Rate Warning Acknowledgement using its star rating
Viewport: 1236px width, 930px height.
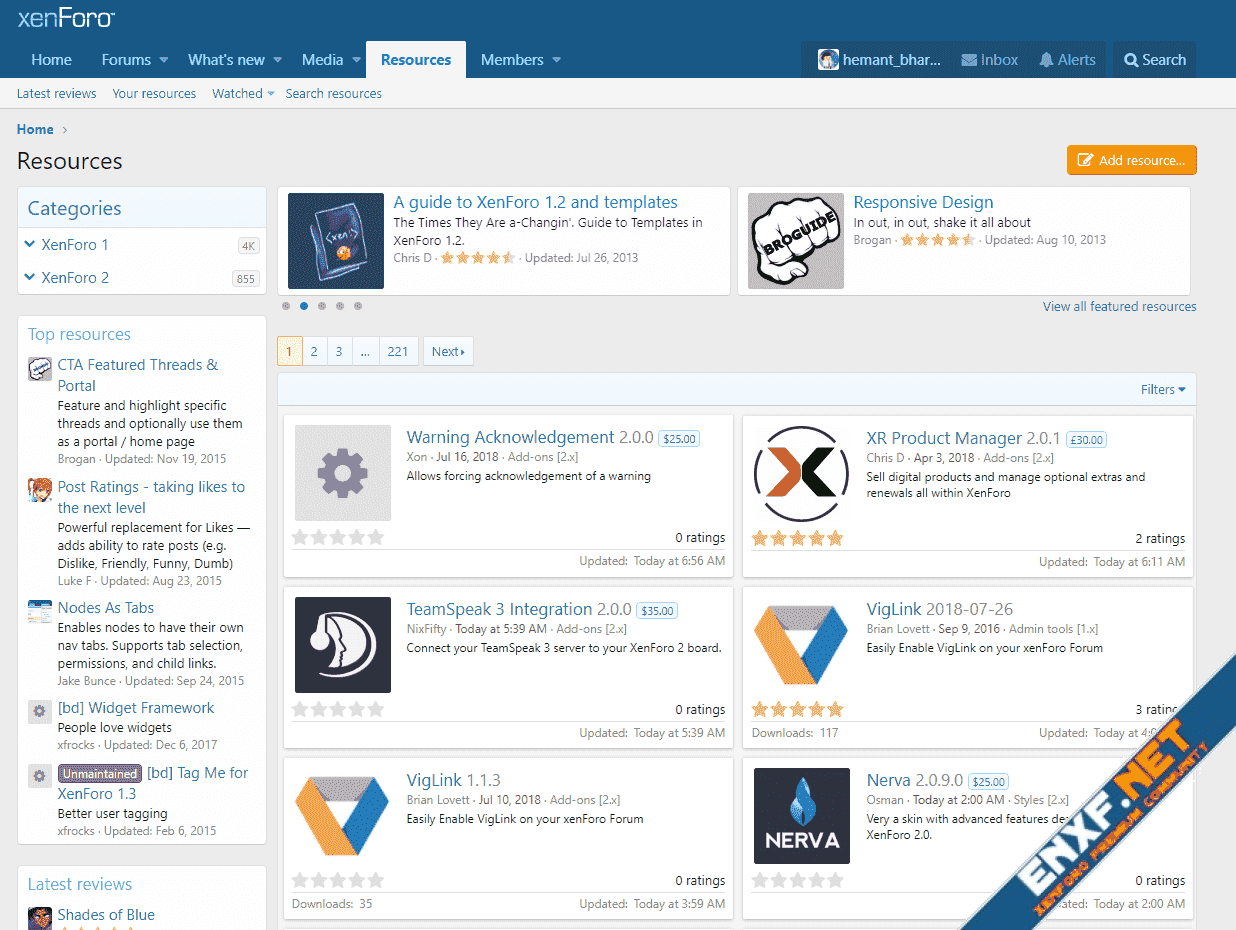pyautogui.click(x=338, y=538)
